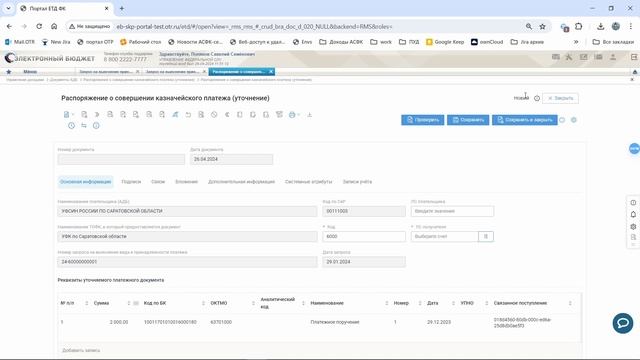This screenshot has height=360, width=640.
Task: Click the exit icon at header far right
Action: pos(634,57)
